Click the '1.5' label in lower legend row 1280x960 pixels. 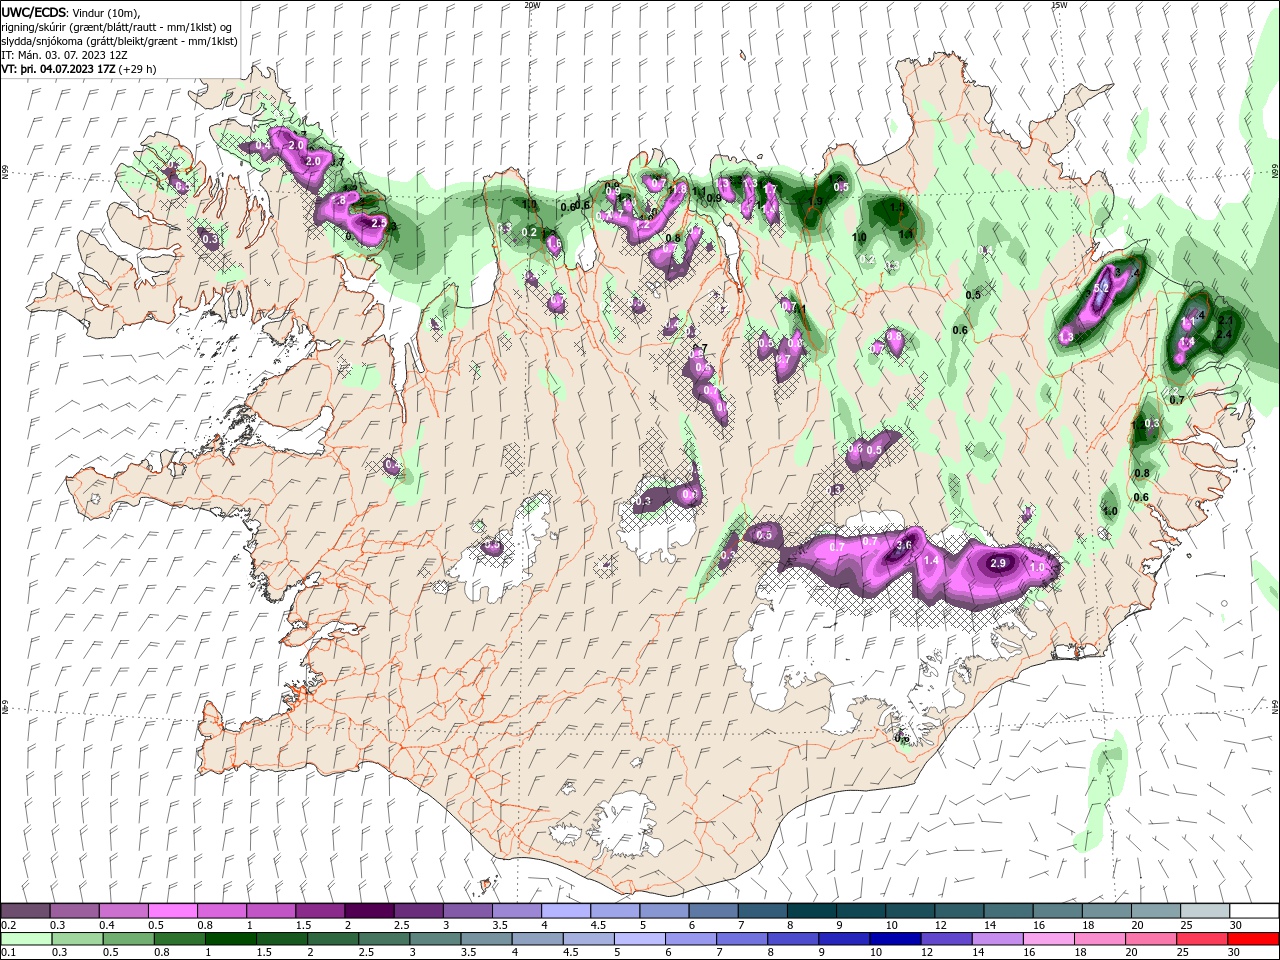pos(264,953)
